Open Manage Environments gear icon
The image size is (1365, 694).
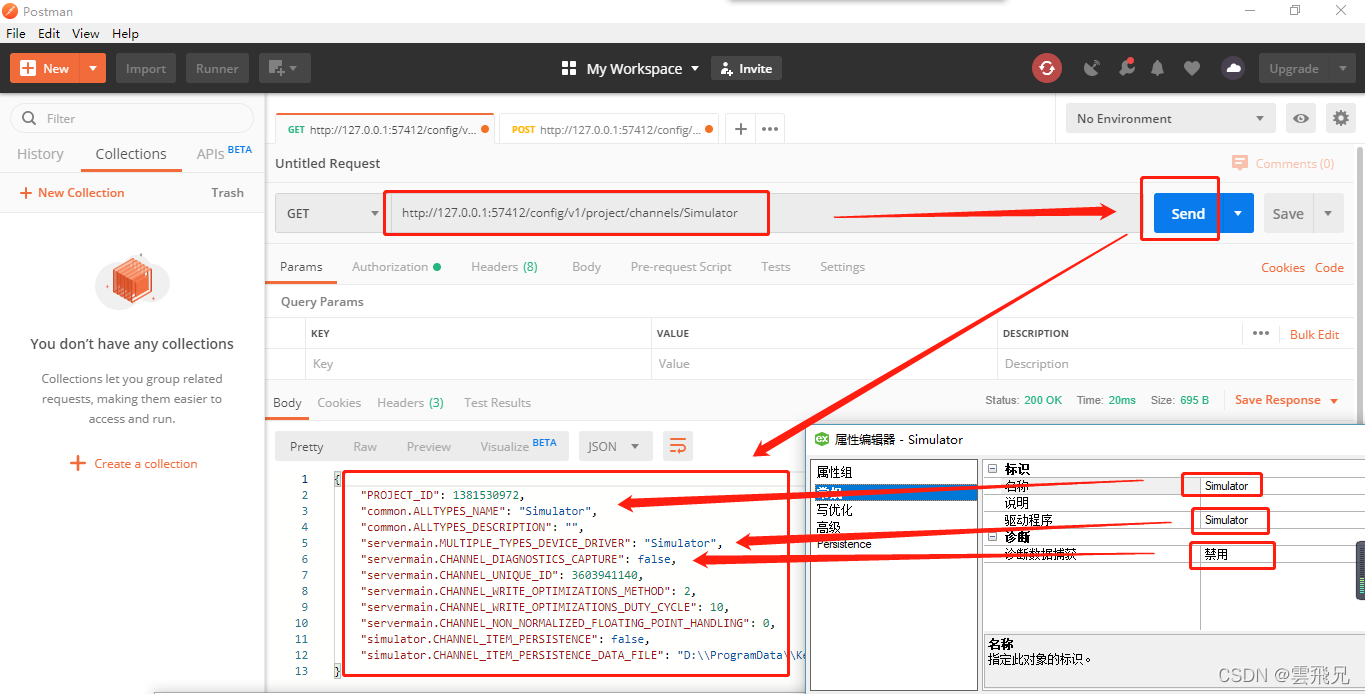pos(1341,118)
